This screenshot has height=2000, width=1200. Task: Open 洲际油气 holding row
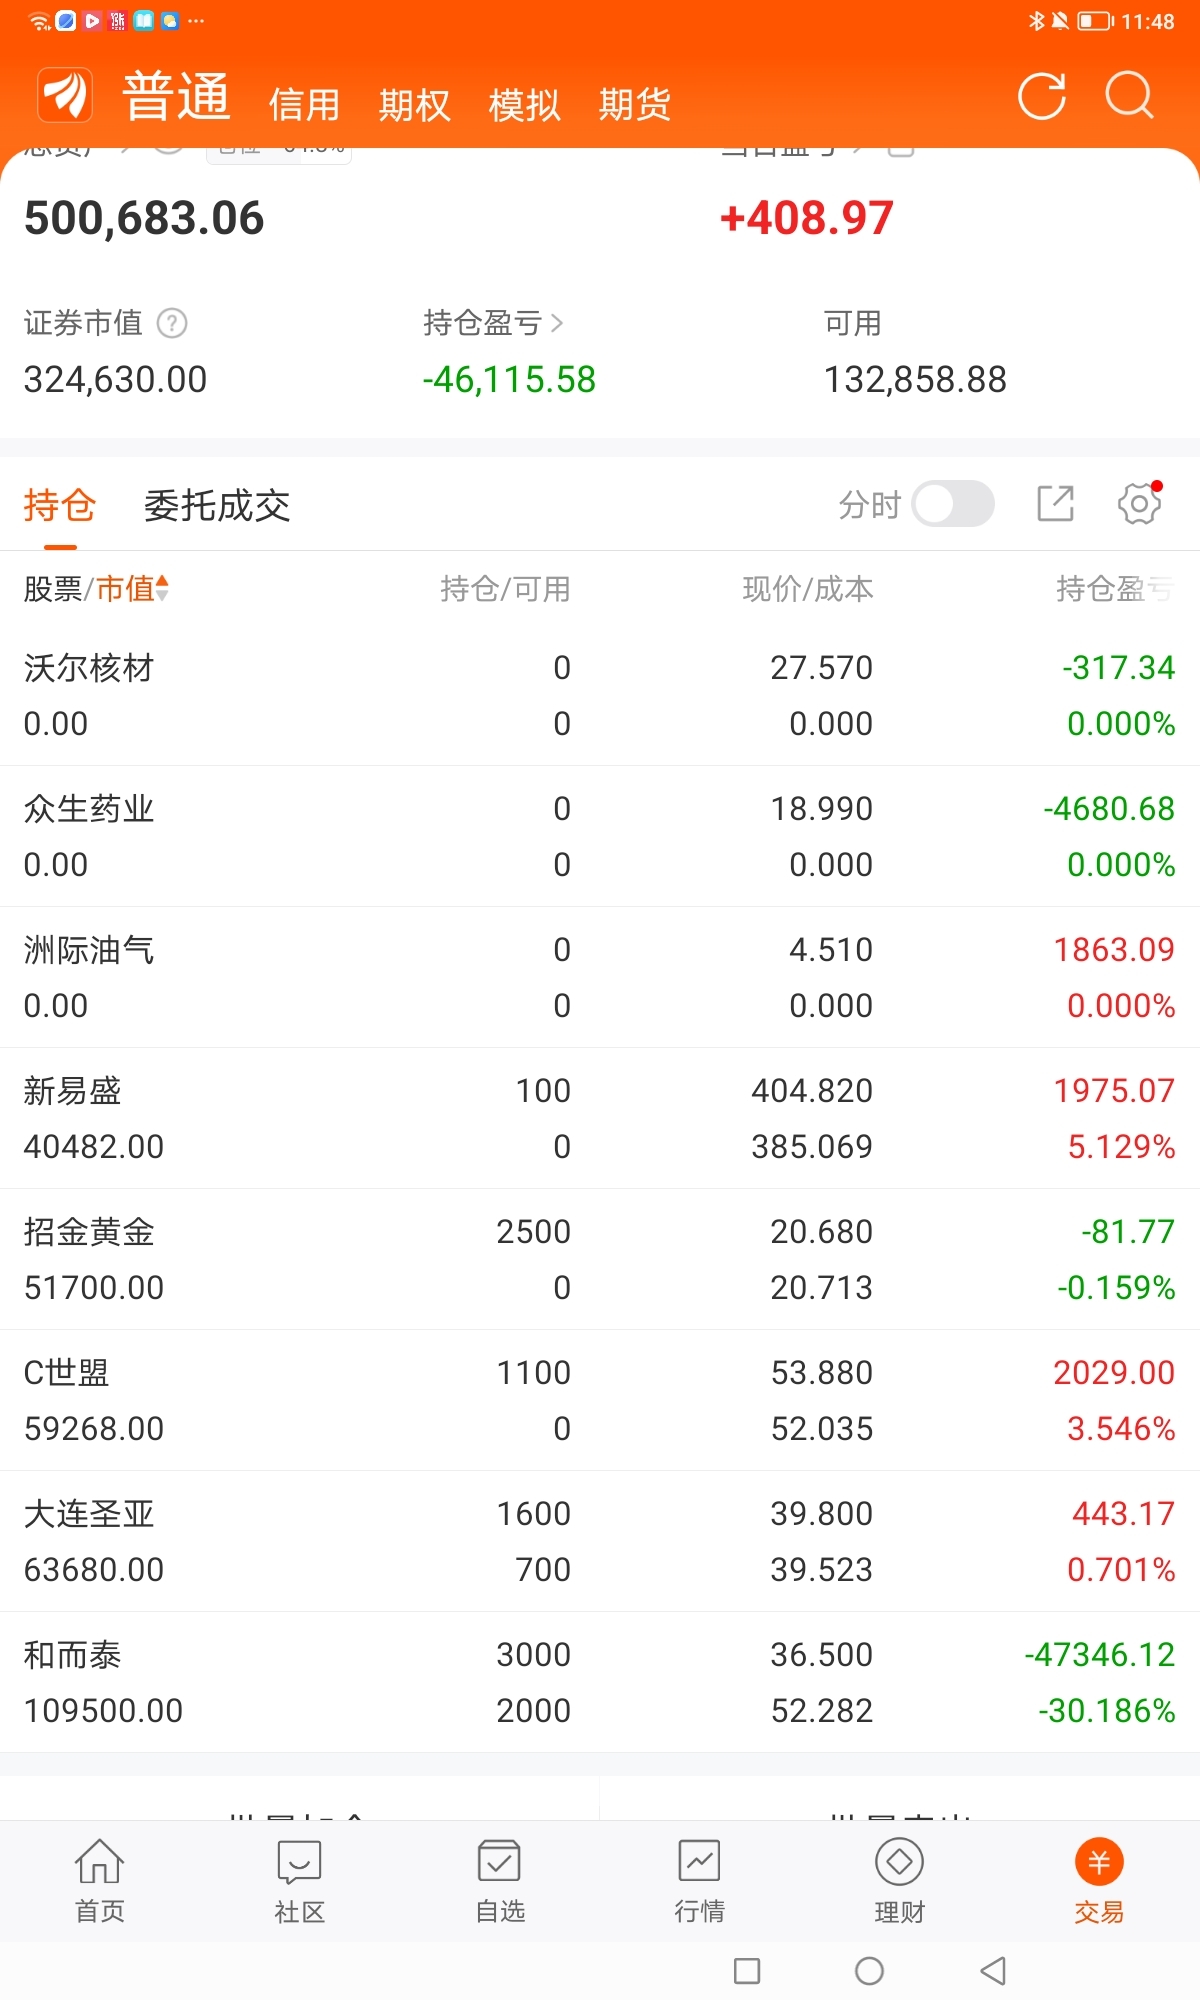coord(600,978)
